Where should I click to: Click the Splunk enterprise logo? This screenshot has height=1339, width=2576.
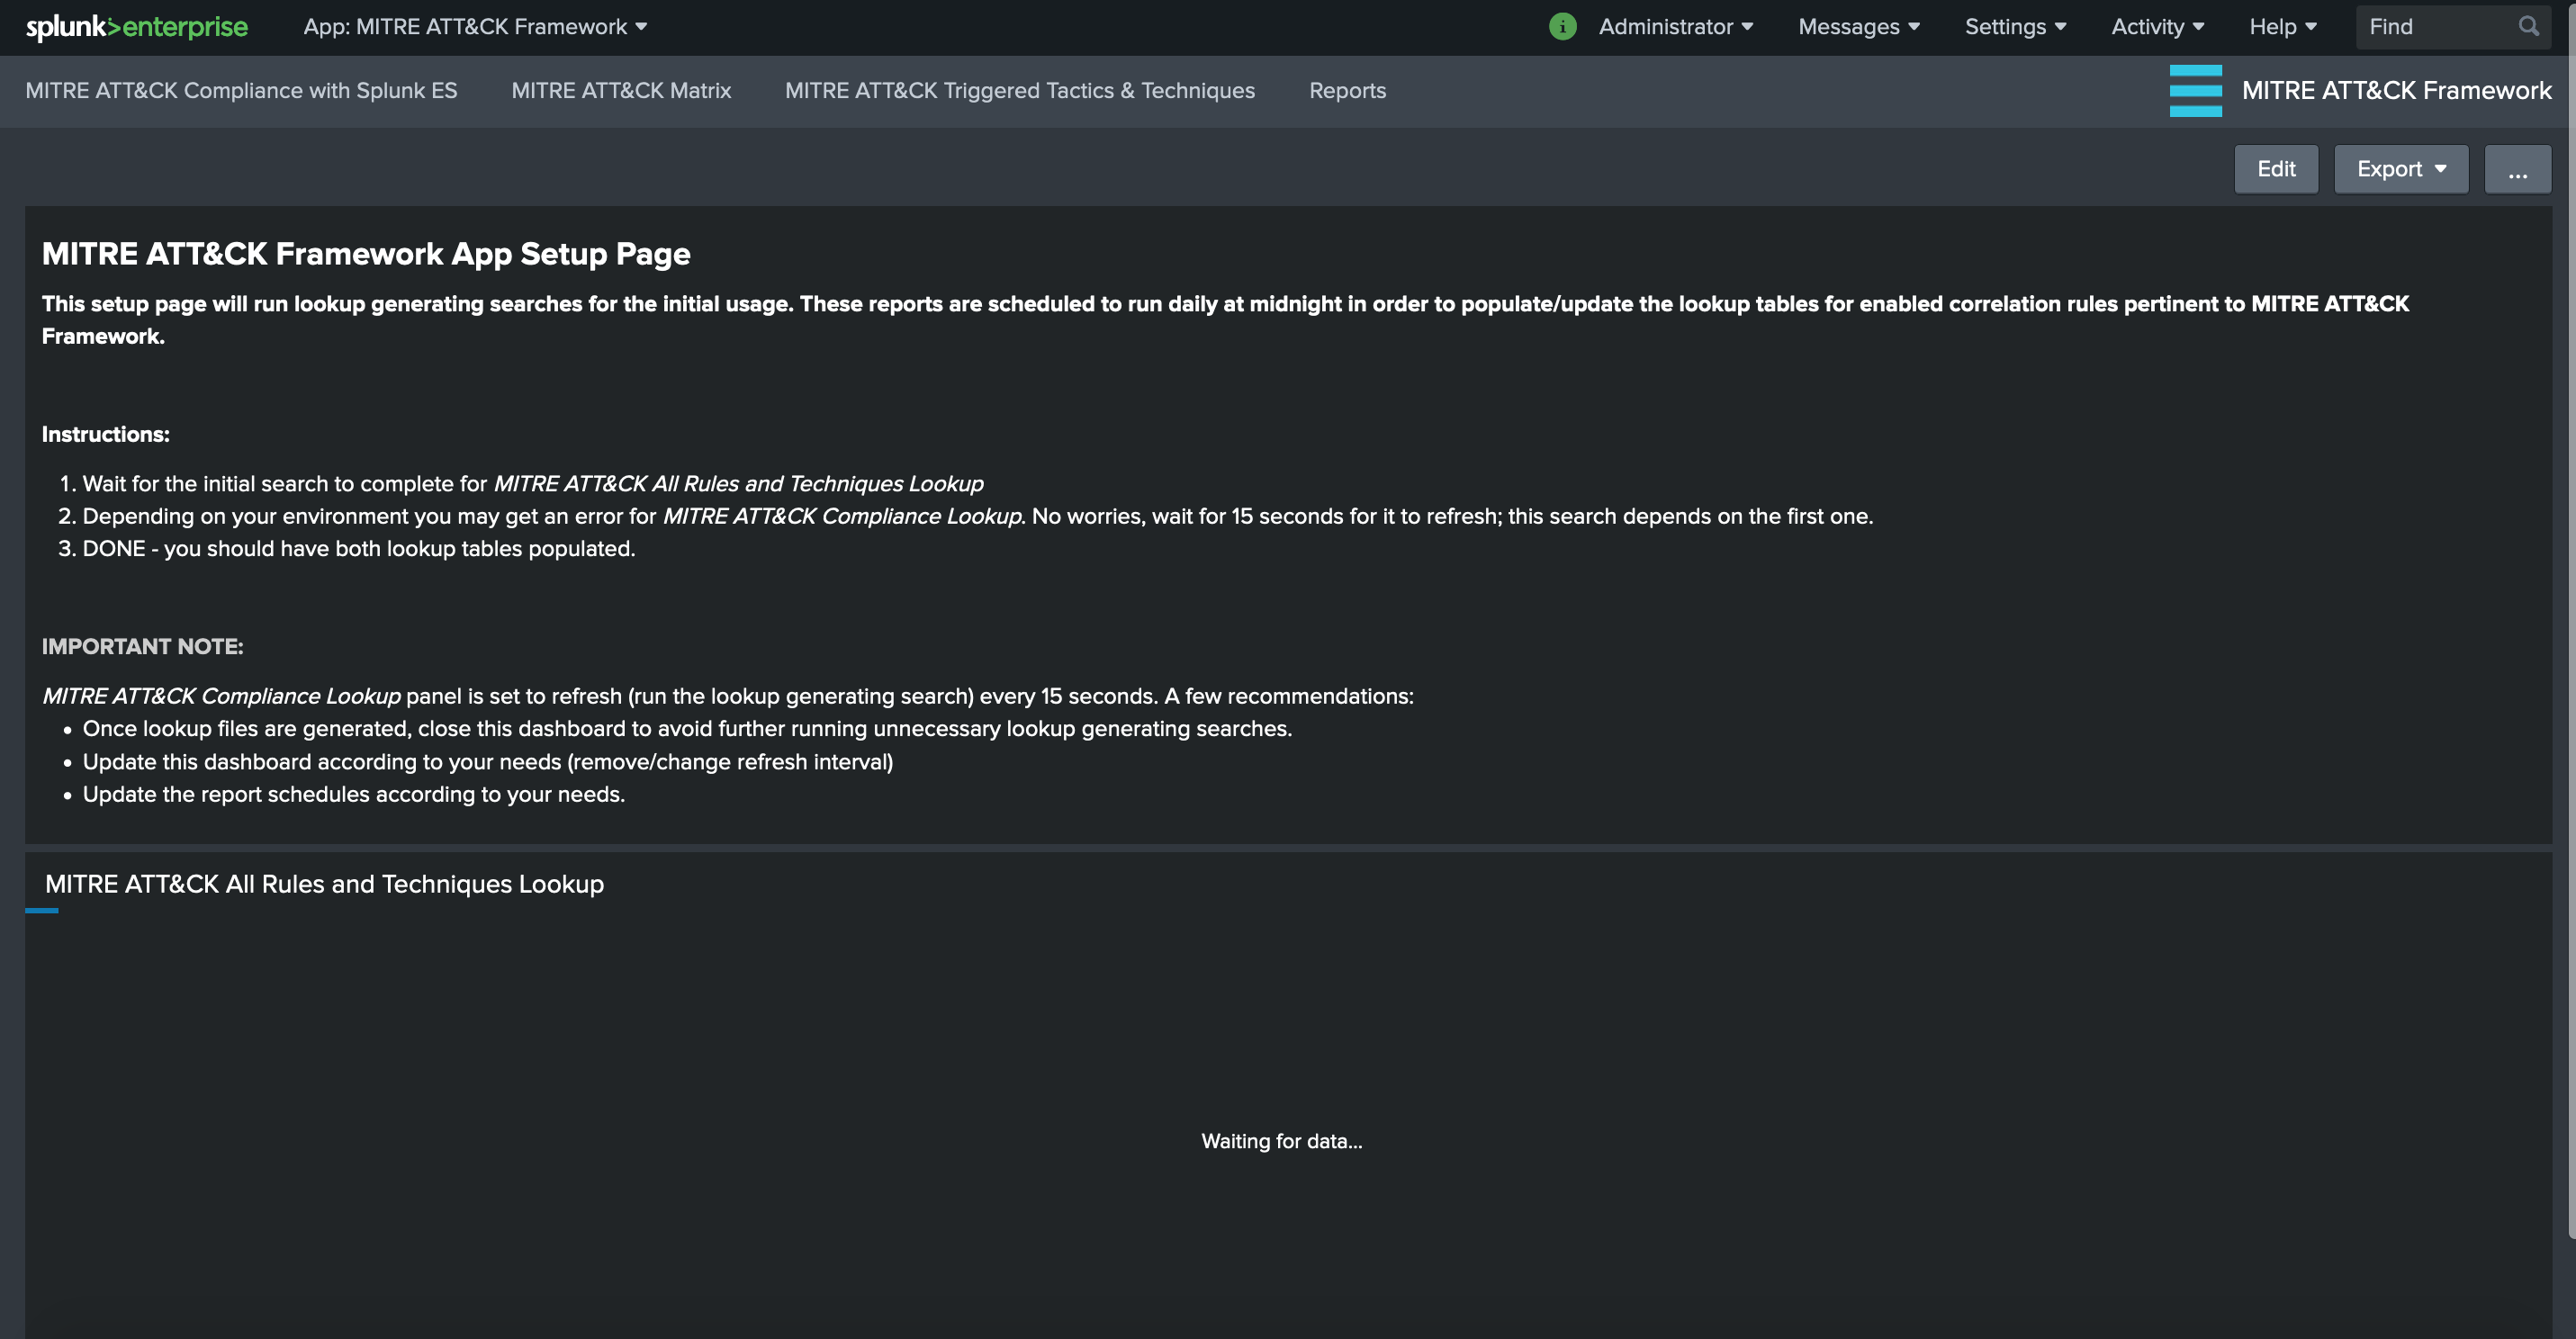pos(136,27)
